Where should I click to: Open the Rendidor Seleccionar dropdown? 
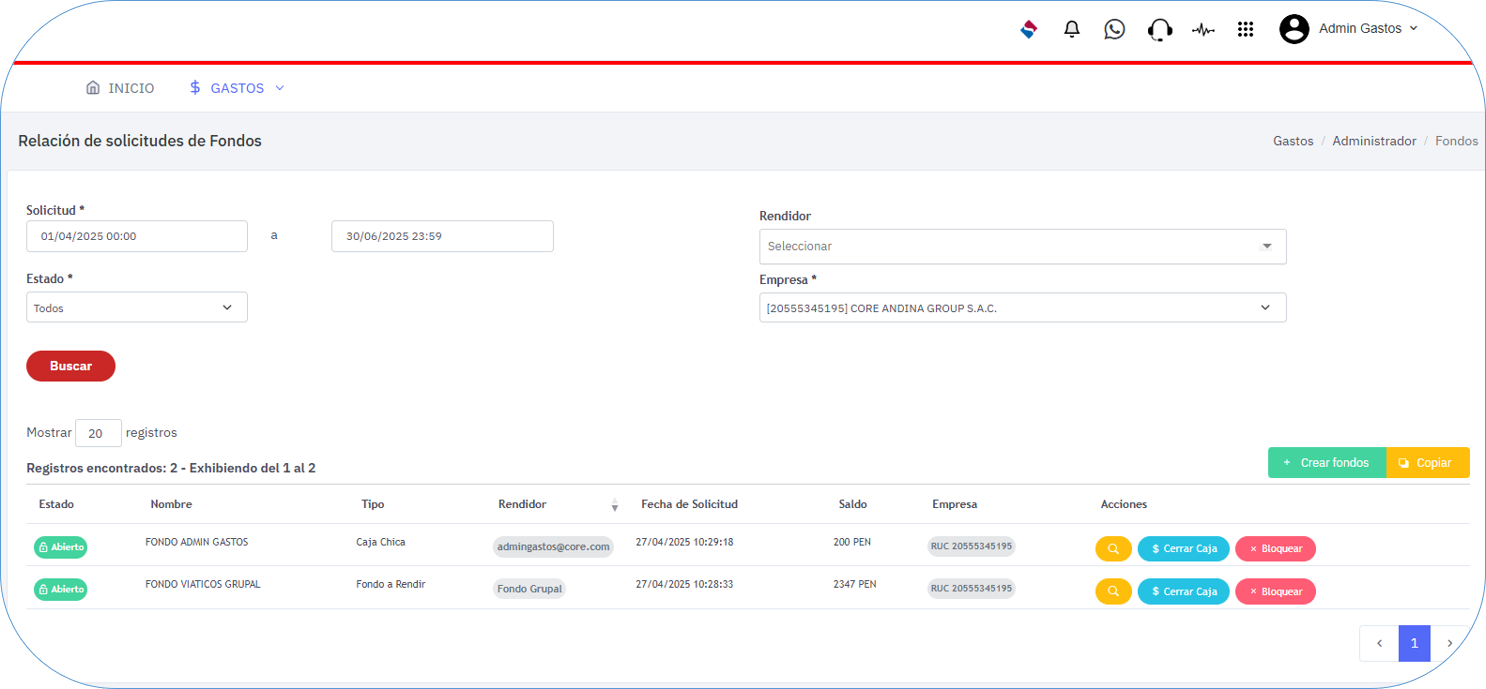(x=1023, y=246)
